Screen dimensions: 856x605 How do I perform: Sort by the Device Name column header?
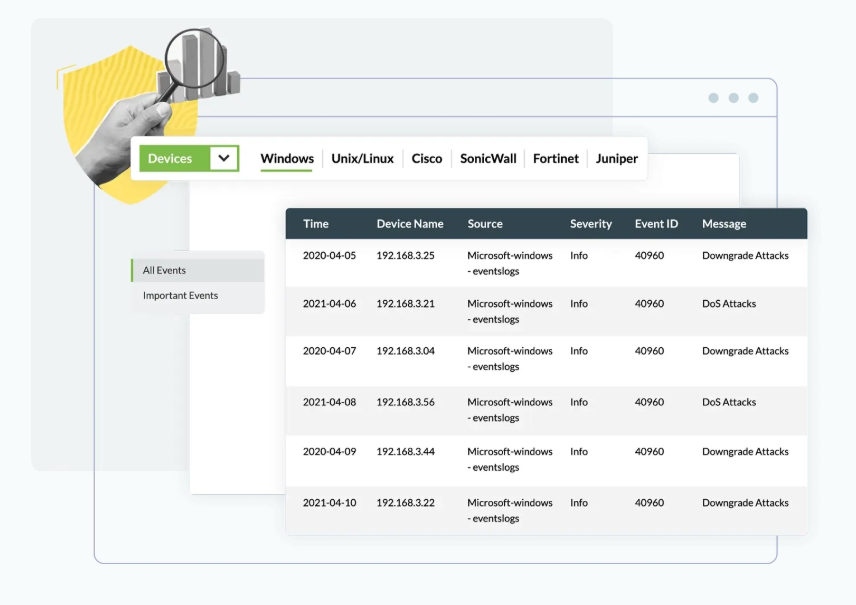click(410, 223)
